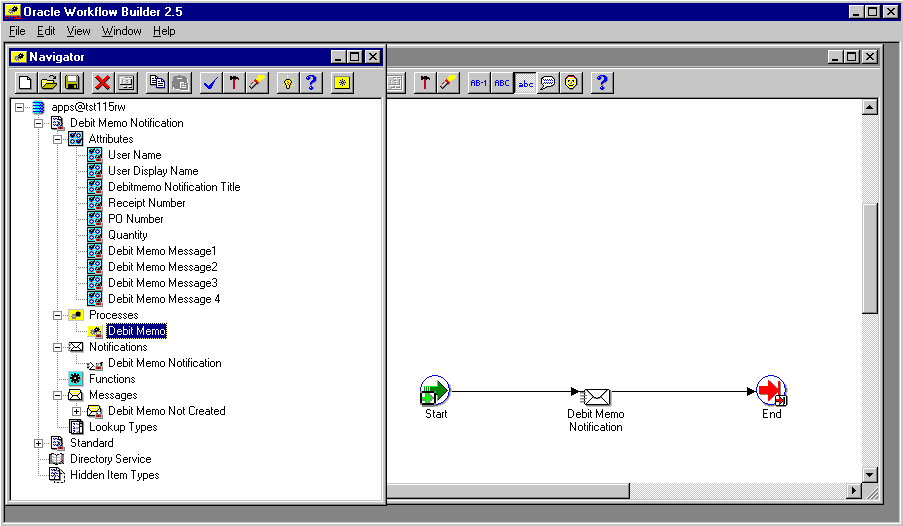This screenshot has width=903, height=526.
Task: Select the End node in the diagram
Action: click(x=772, y=391)
